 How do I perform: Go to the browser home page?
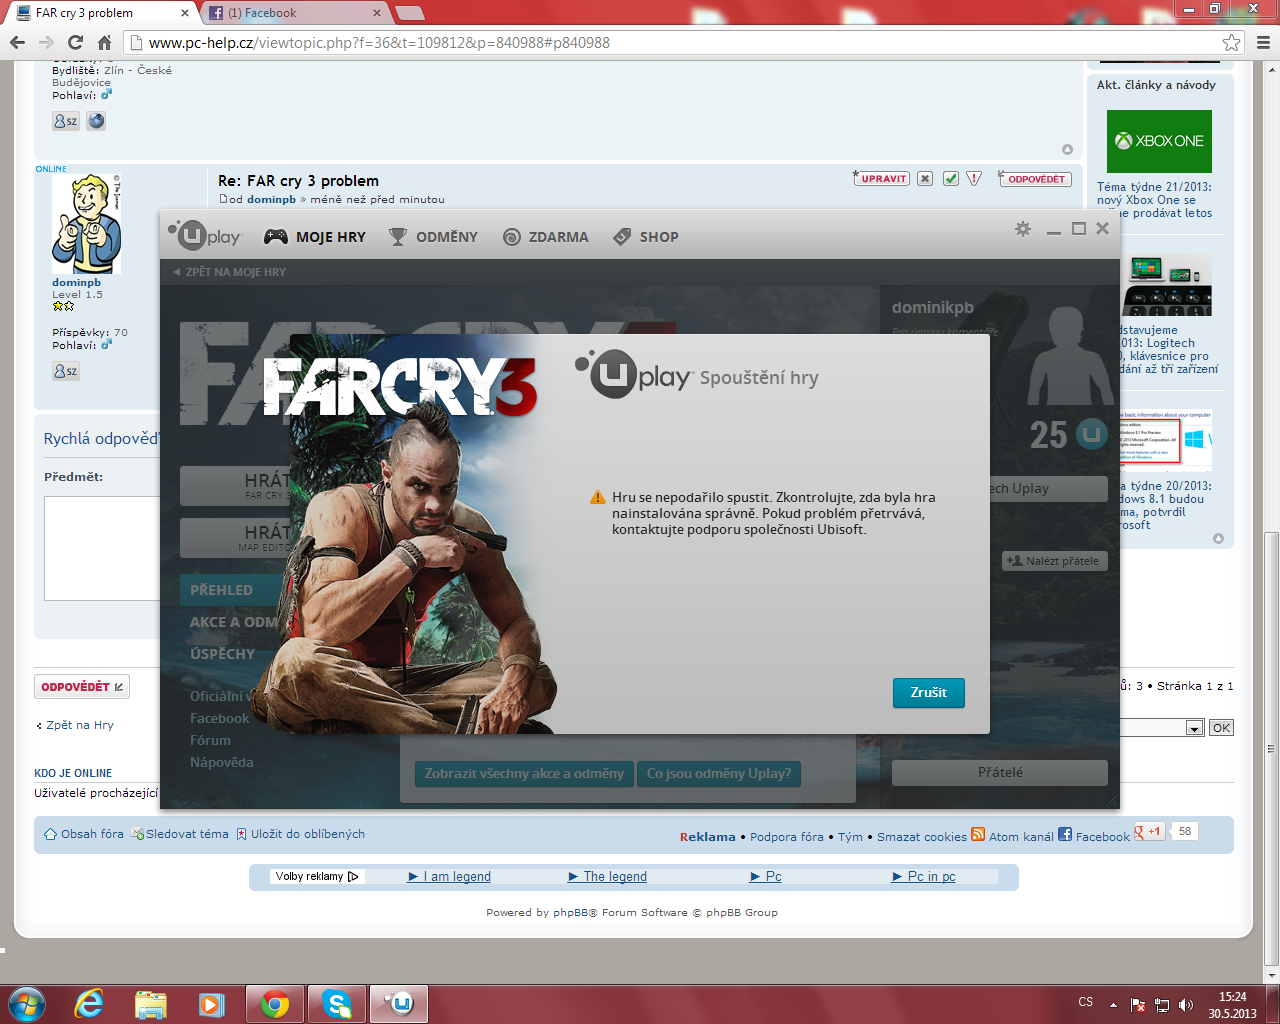click(x=104, y=42)
